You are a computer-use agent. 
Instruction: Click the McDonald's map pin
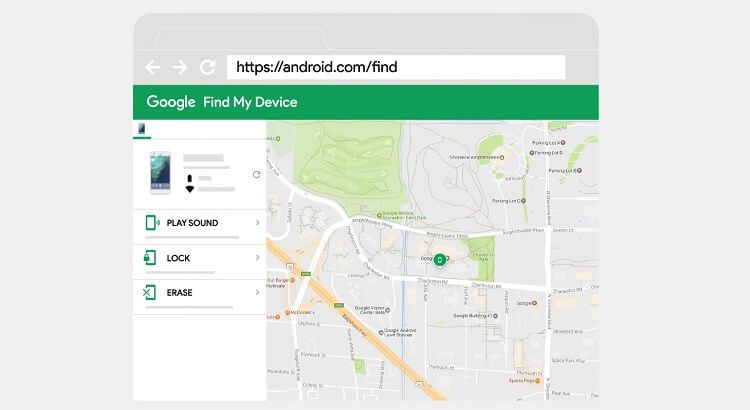click(287, 312)
